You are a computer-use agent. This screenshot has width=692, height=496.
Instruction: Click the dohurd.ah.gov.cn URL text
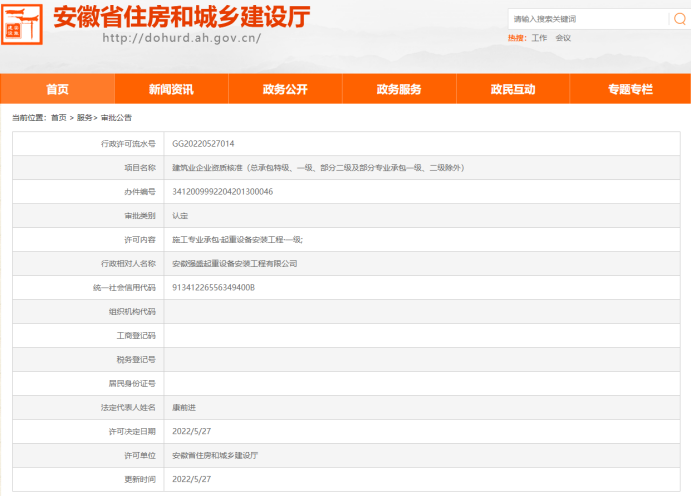pos(181,38)
